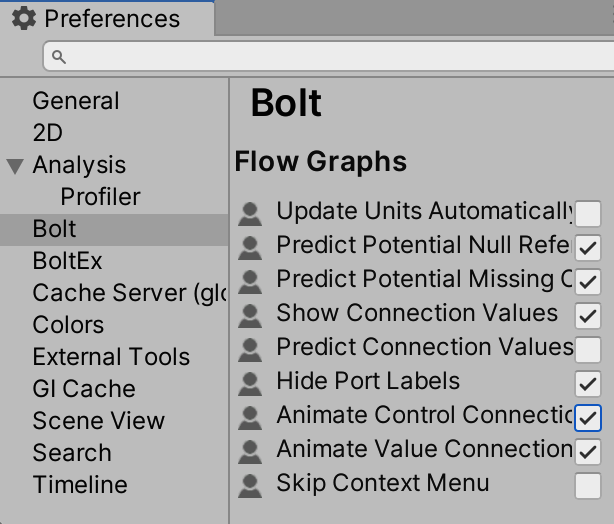Image resolution: width=614 pixels, height=524 pixels.
Task: Click user icon beside Hide Port Labels
Action: (251, 383)
